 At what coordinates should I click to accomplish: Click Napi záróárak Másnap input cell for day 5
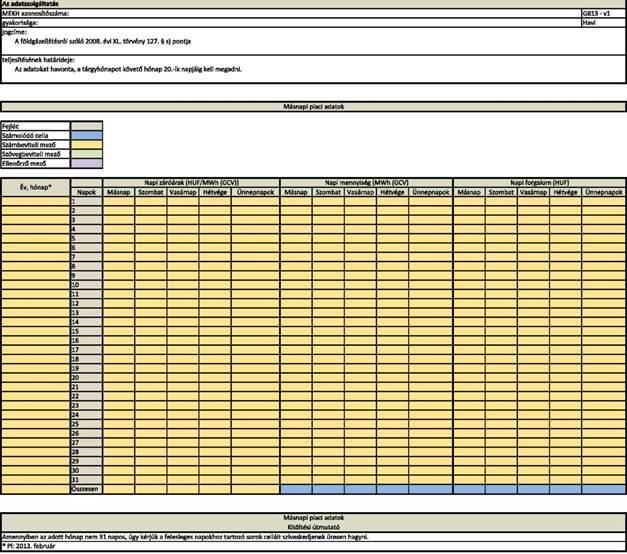point(119,238)
